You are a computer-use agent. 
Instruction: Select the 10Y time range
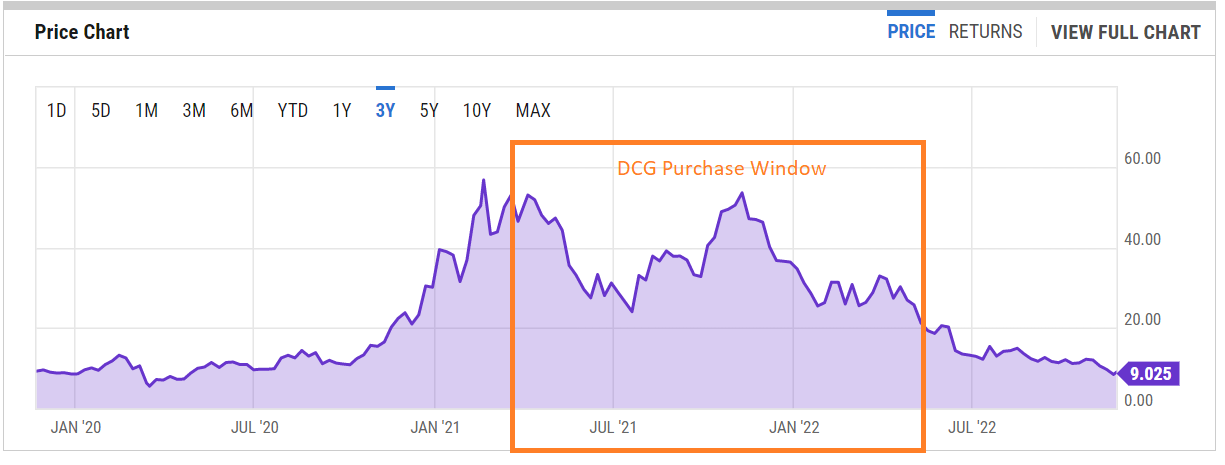tap(476, 110)
